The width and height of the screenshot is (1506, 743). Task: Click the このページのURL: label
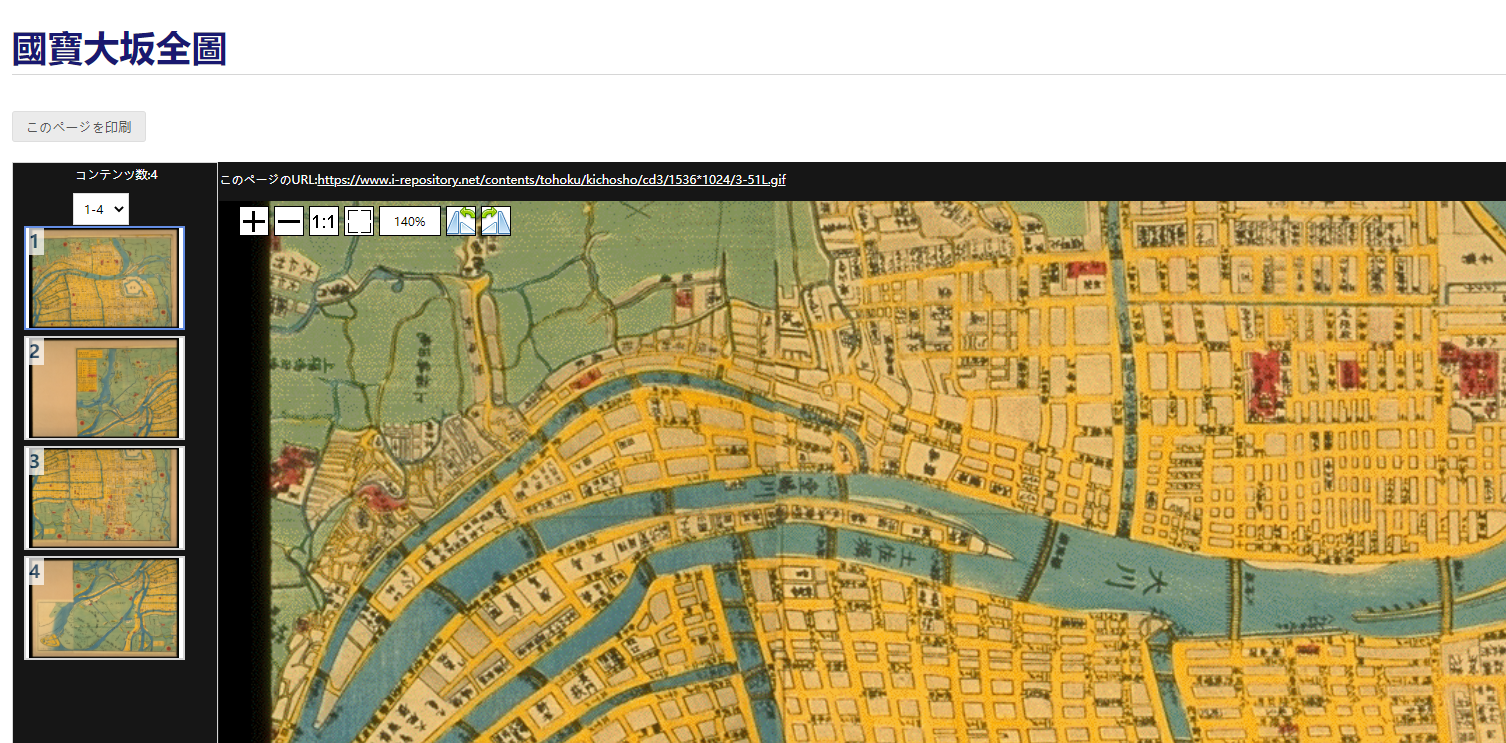pos(268,180)
